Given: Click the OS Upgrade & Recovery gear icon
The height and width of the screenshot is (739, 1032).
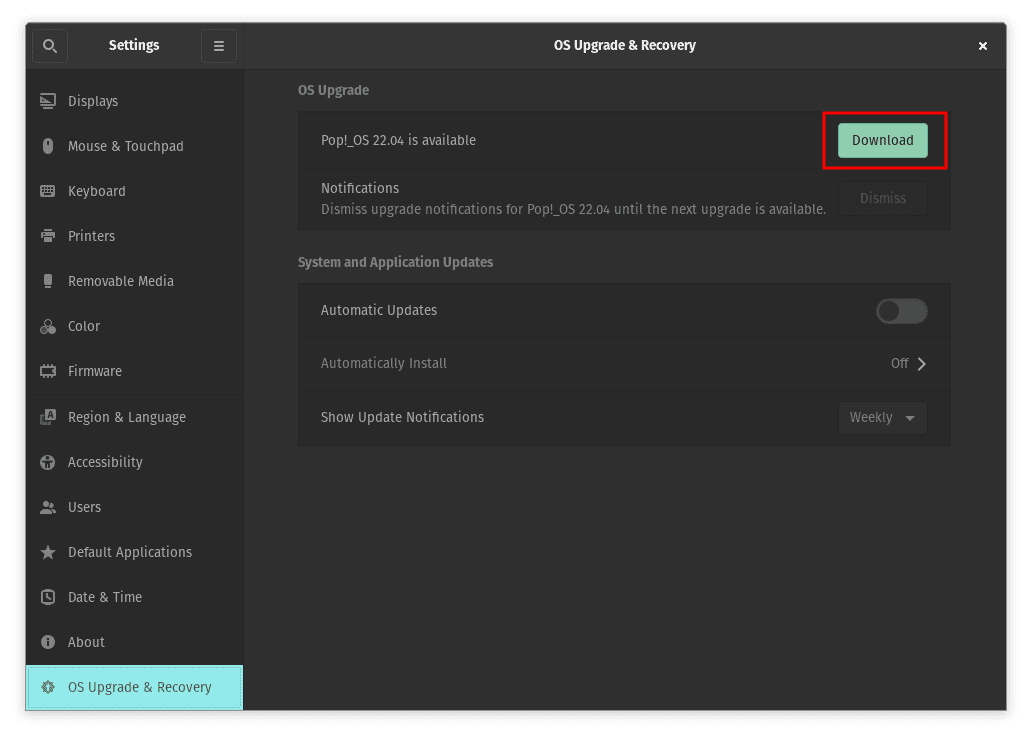Looking at the screenshot, I should pos(47,687).
